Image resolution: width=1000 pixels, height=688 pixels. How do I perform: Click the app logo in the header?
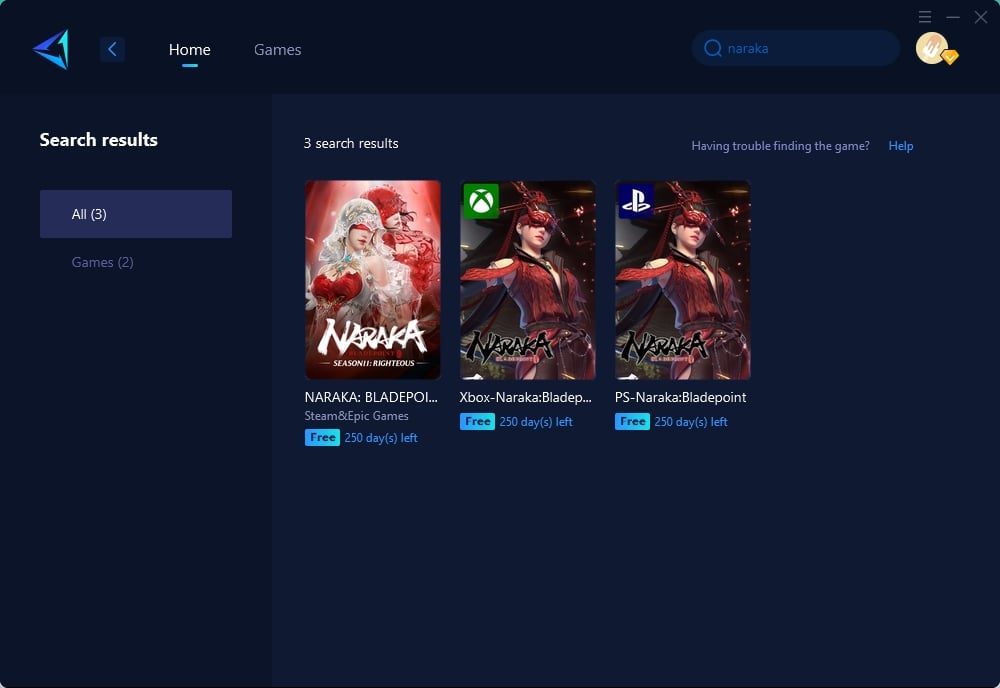(51, 49)
